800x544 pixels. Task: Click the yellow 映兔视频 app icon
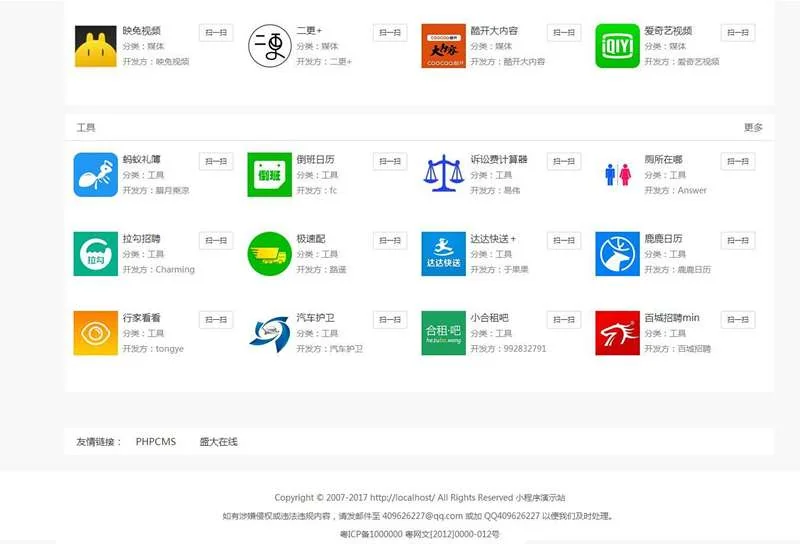click(x=96, y=46)
